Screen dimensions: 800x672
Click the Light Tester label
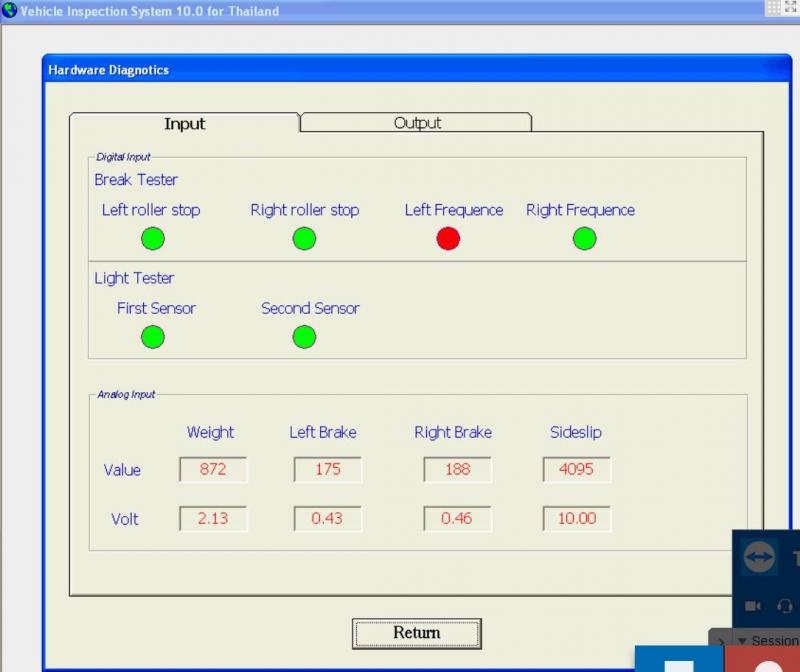pos(134,278)
